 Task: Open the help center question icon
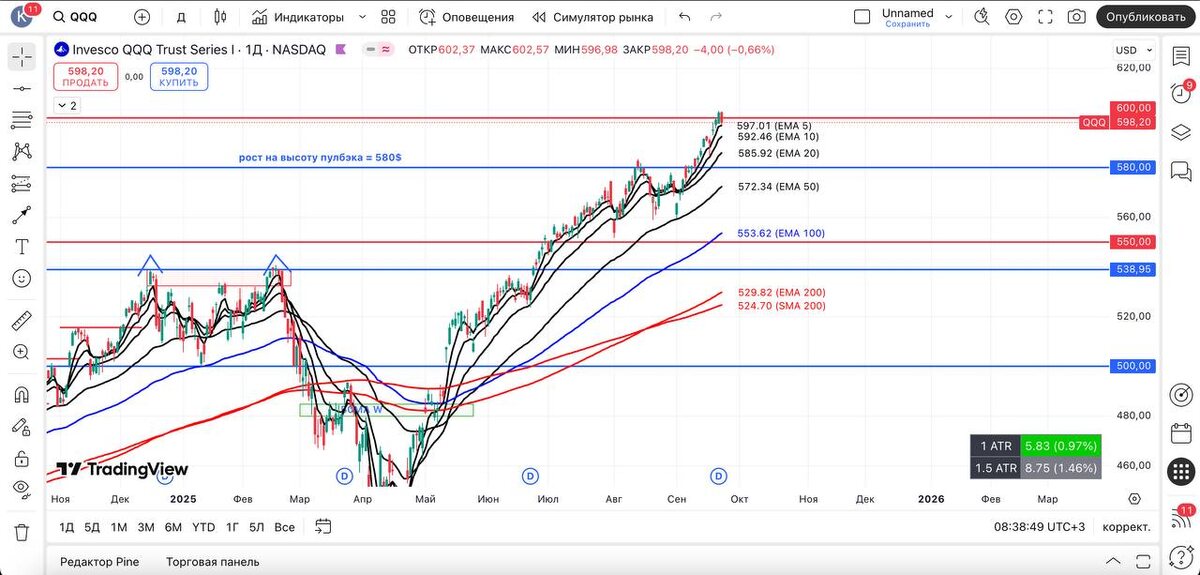click(x=1181, y=557)
